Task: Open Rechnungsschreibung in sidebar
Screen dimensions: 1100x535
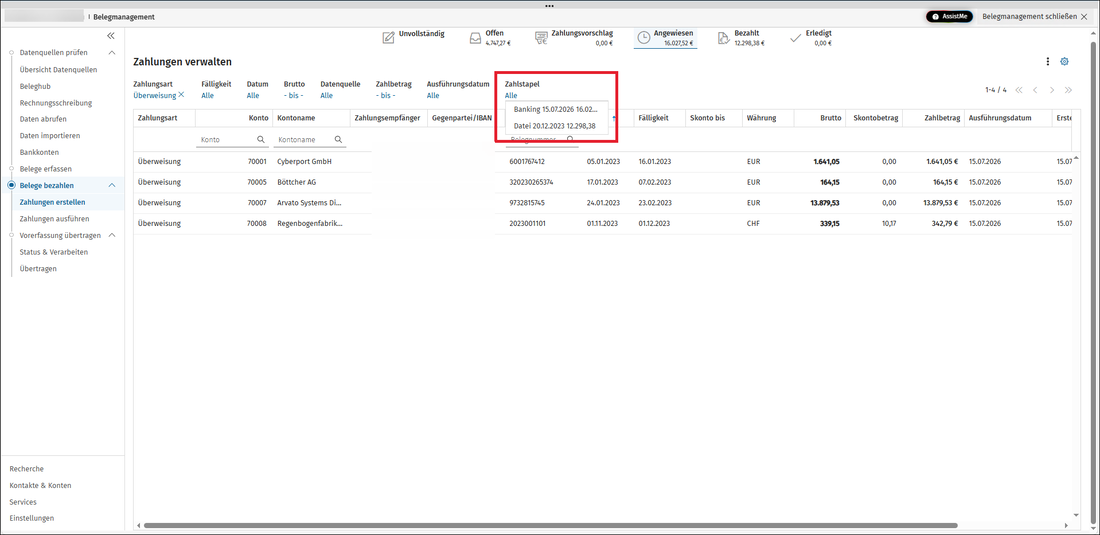Action: click(x=55, y=102)
